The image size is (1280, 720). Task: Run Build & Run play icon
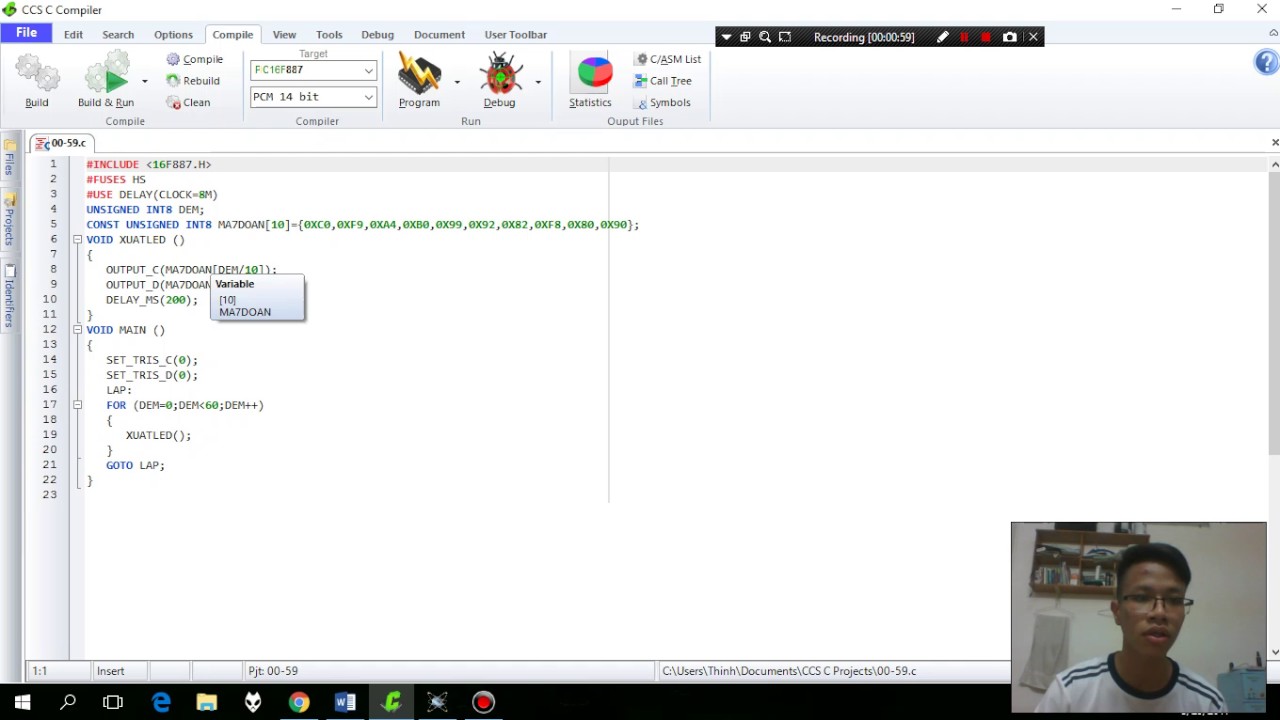(106, 75)
